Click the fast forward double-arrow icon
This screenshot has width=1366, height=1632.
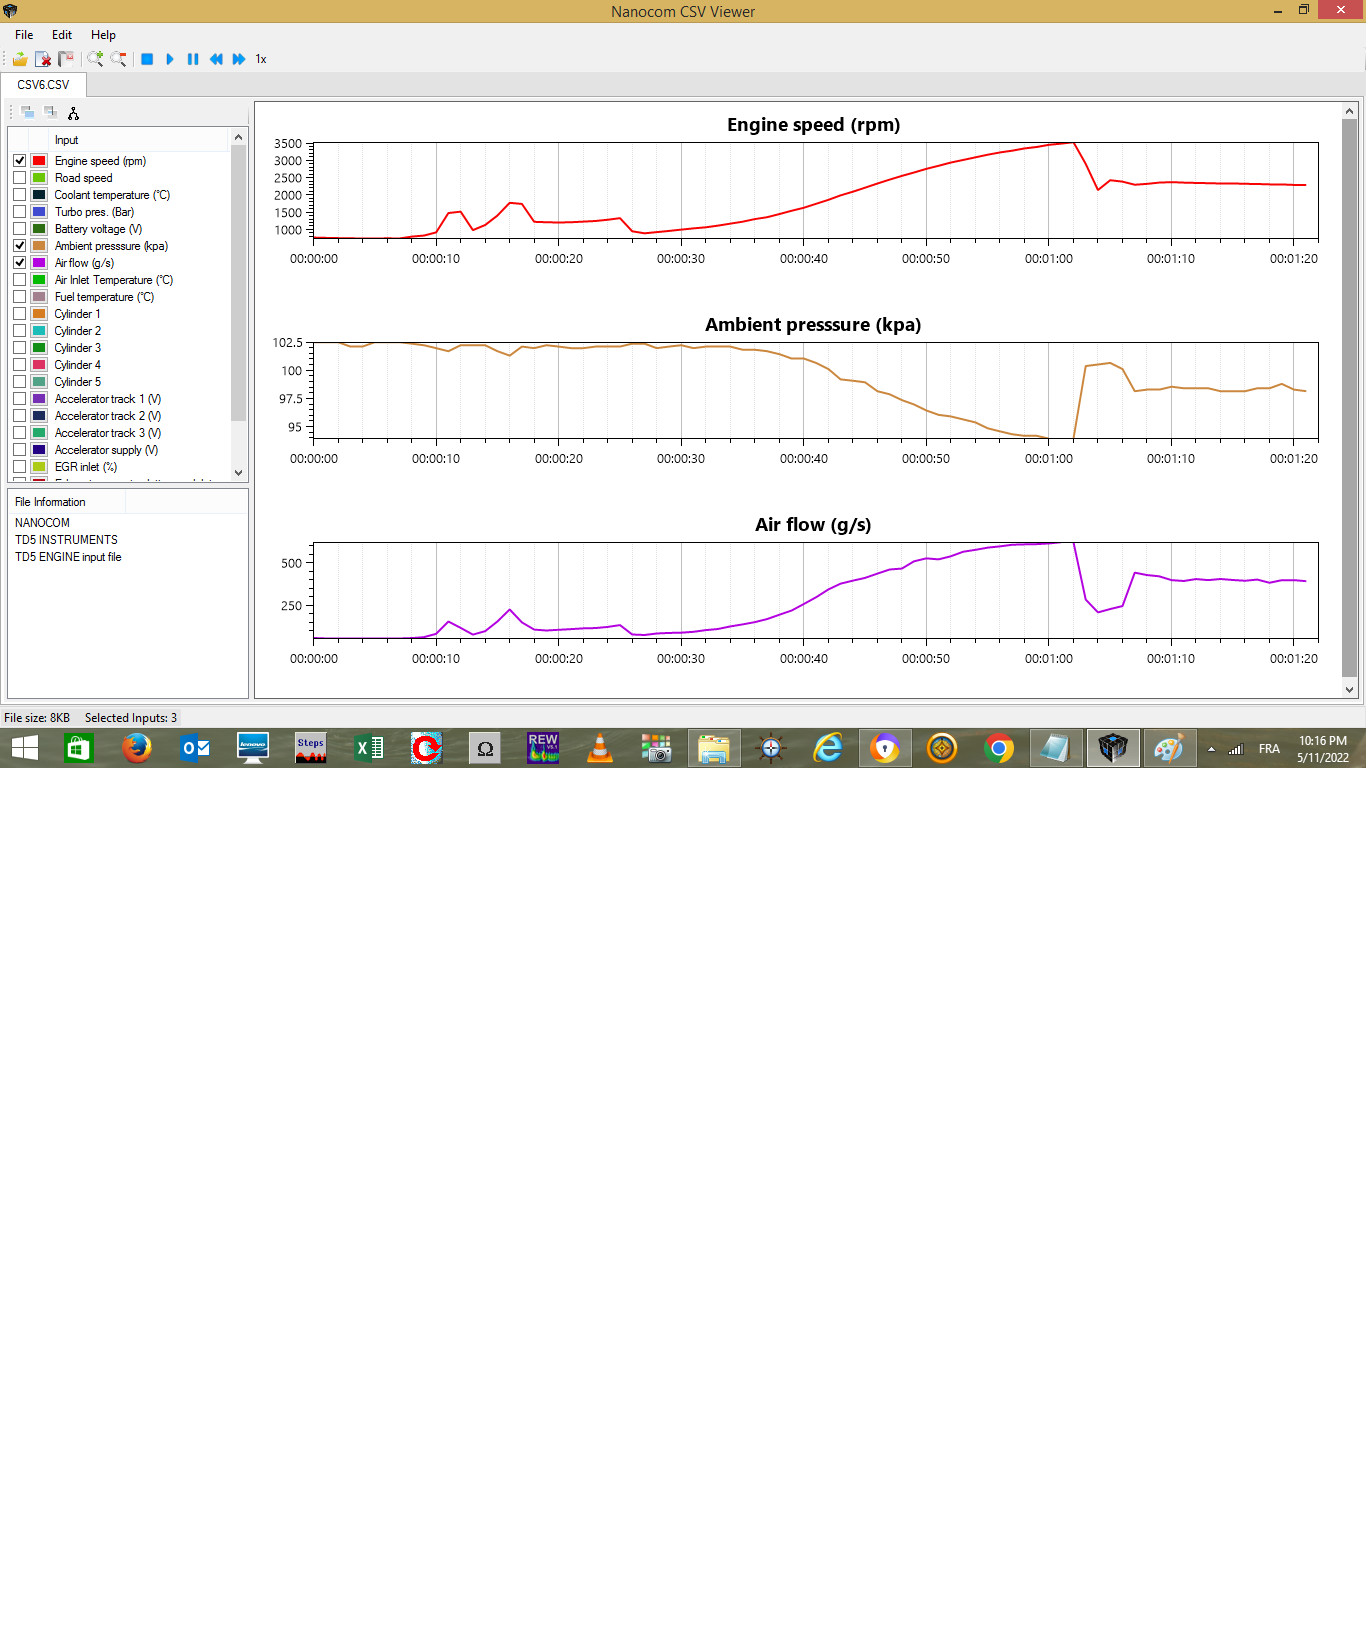[239, 59]
